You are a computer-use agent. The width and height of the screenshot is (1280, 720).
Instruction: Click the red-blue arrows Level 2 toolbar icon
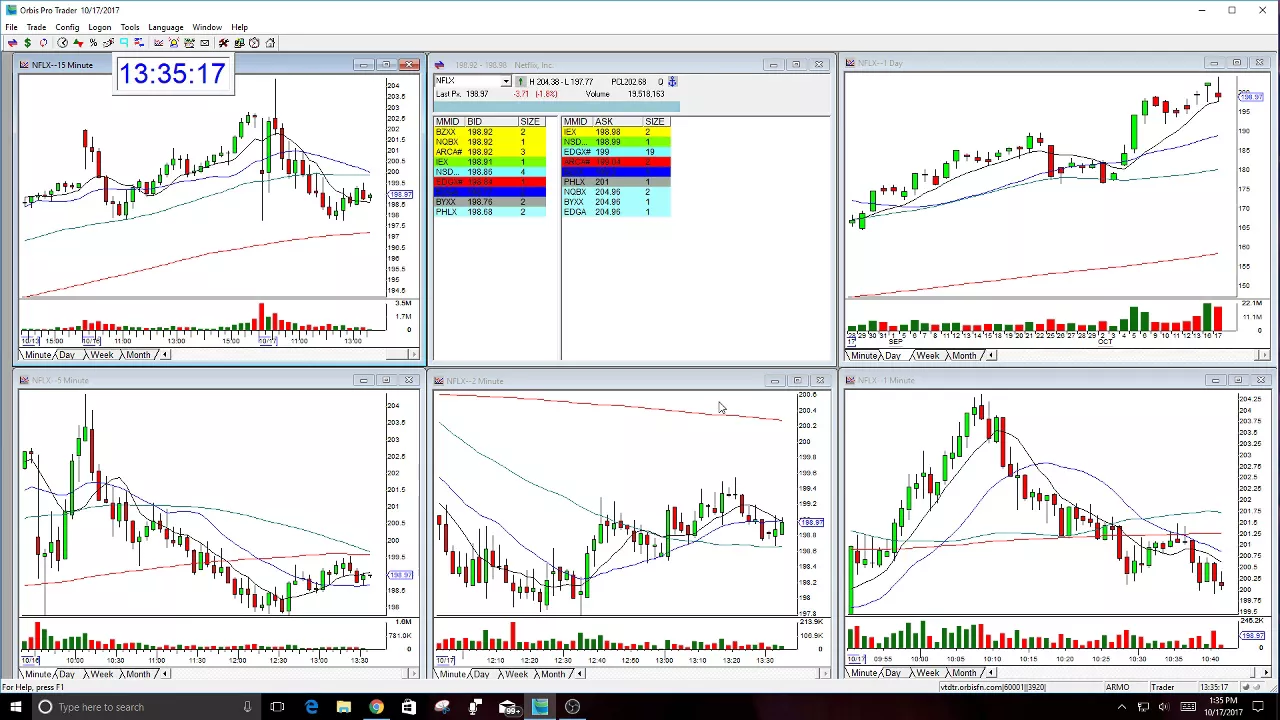12,43
